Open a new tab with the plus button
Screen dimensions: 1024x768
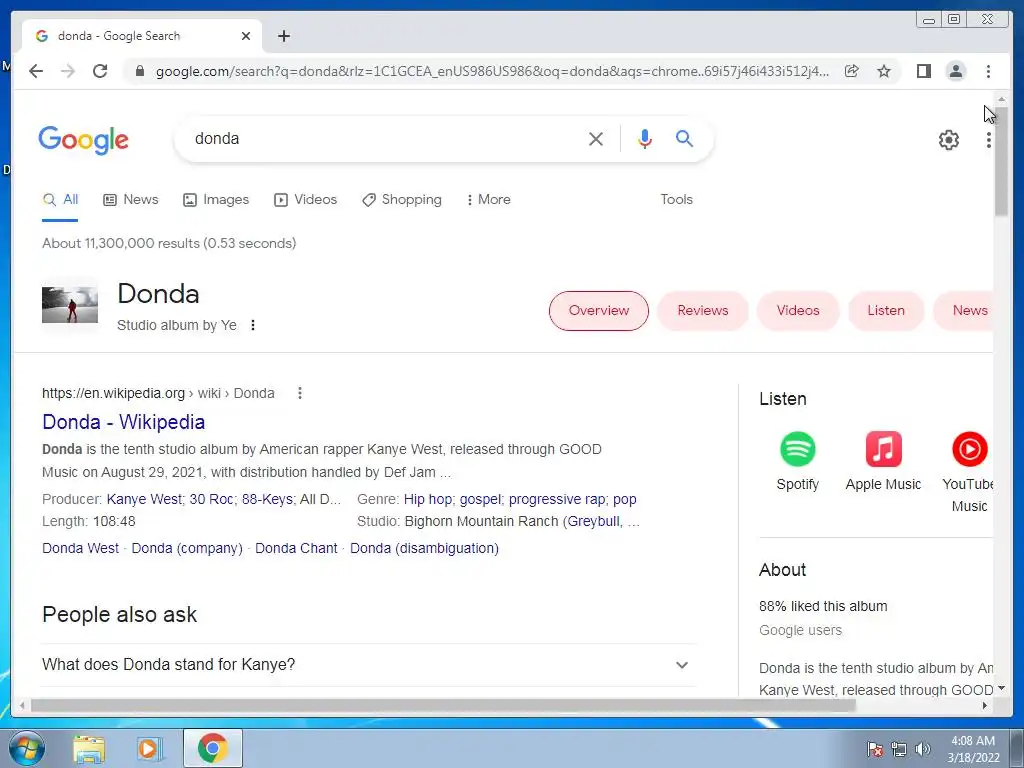click(x=283, y=36)
